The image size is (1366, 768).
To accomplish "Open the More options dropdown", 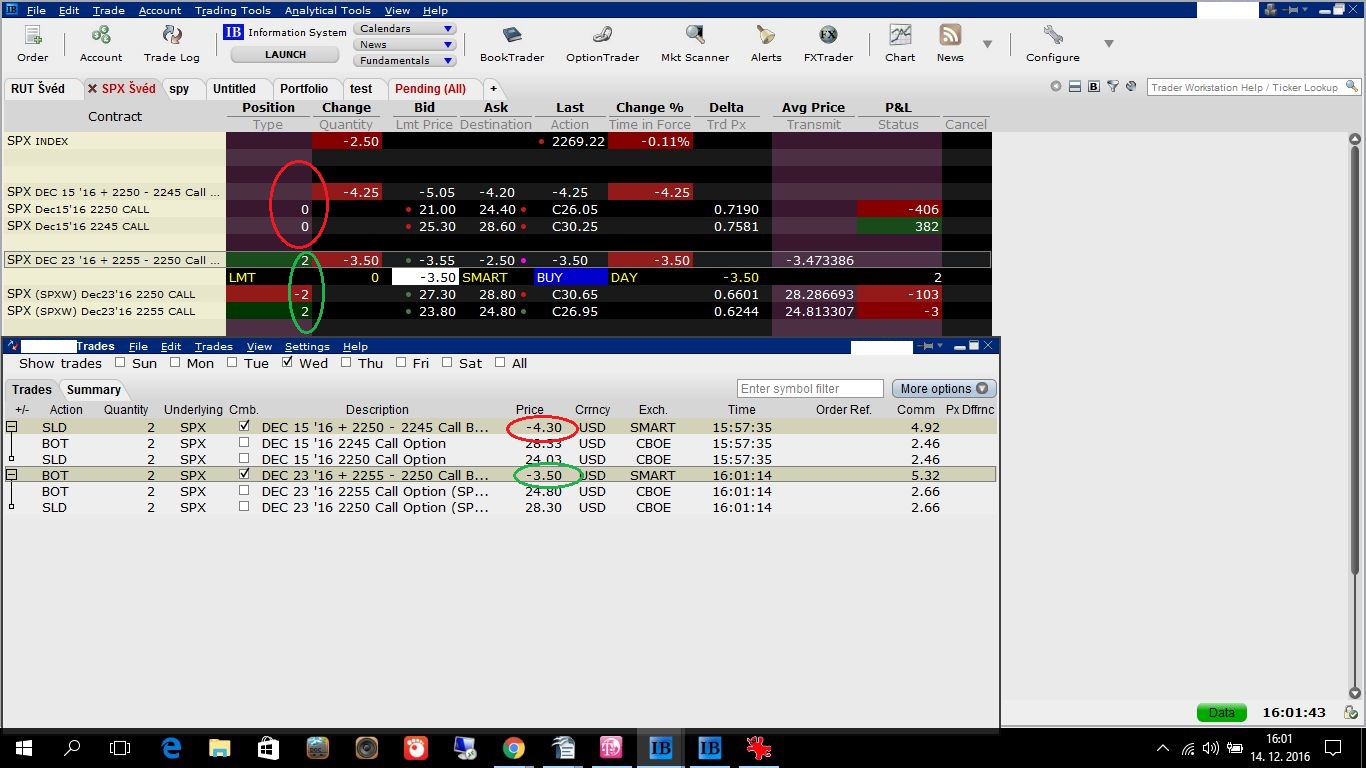I will [945, 389].
